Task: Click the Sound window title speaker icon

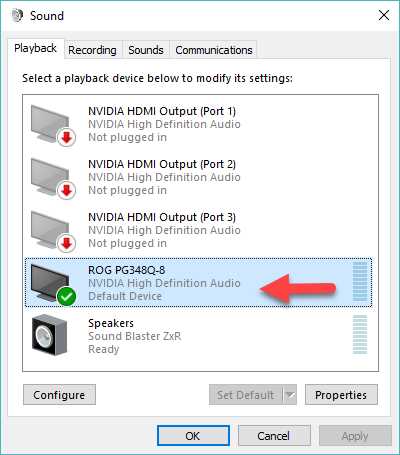Action: point(17,15)
